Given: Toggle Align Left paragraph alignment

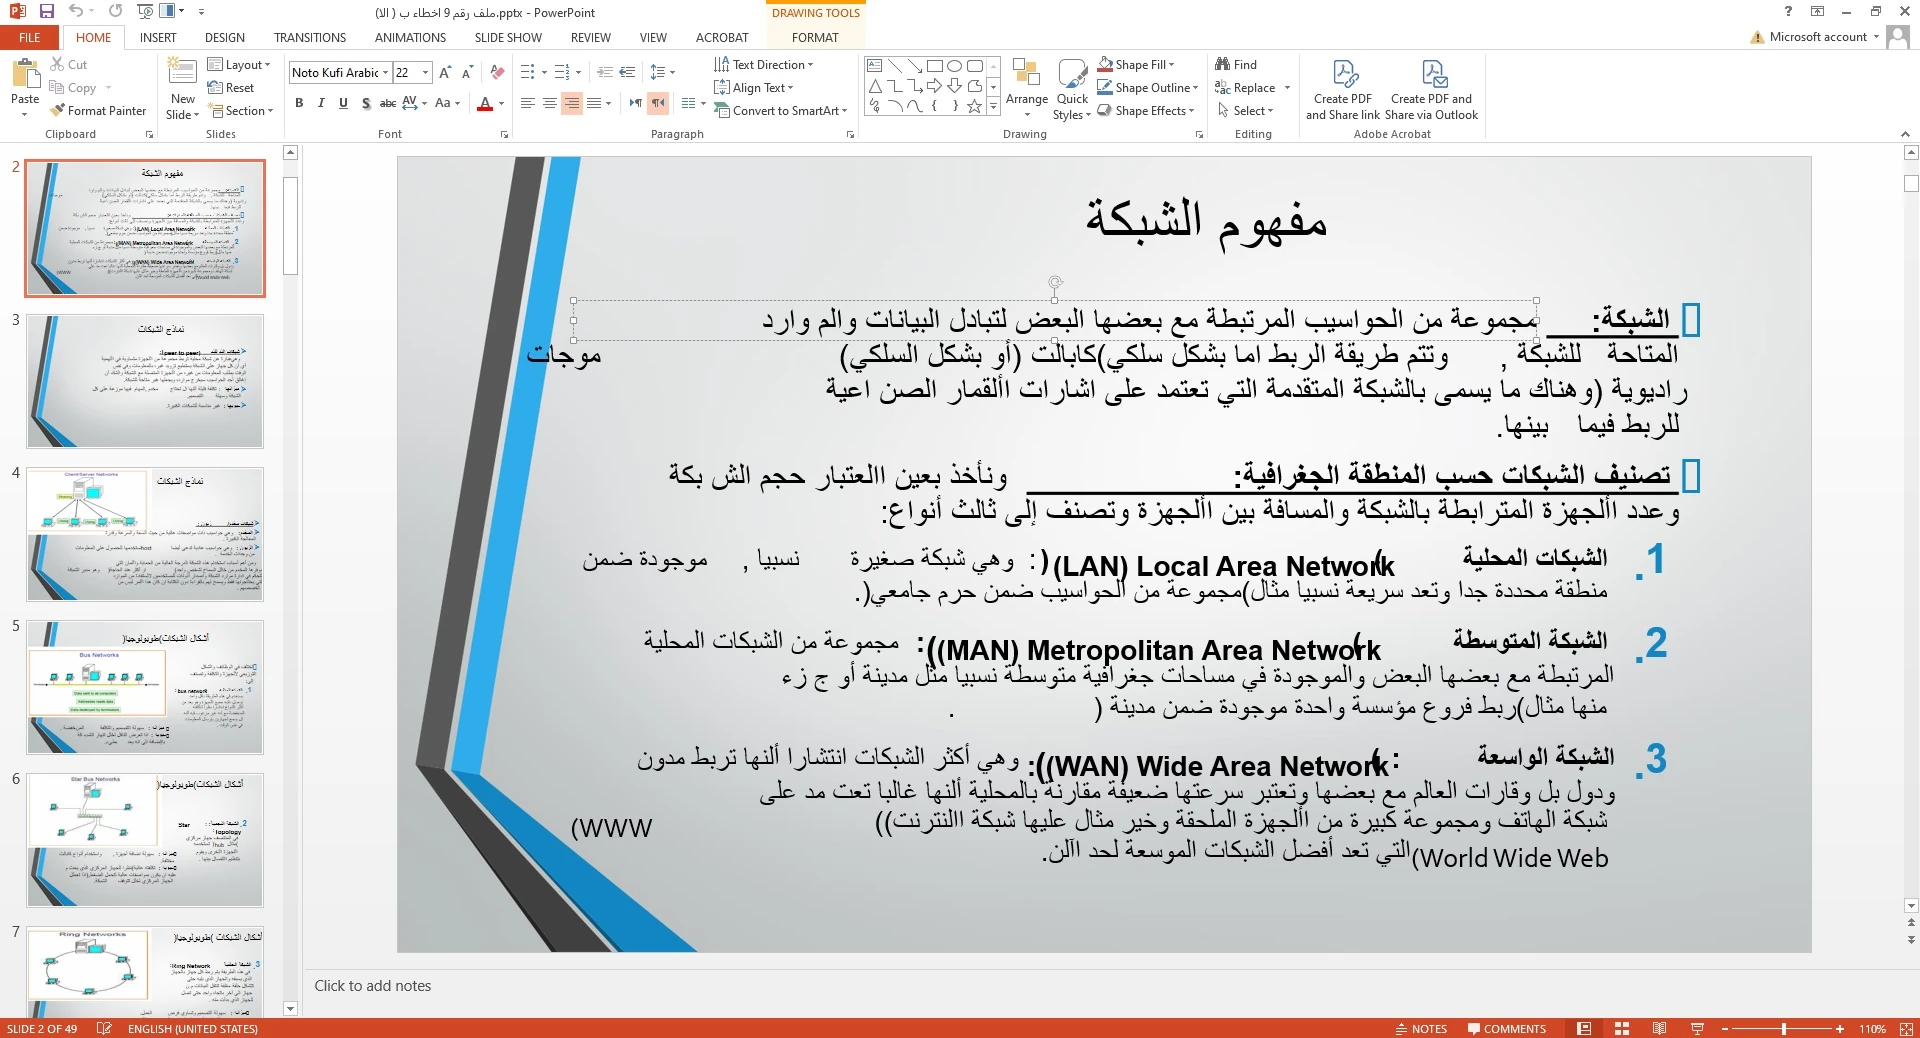Looking at the screenshot, I should pyautogui.click(x=527, y=103).
